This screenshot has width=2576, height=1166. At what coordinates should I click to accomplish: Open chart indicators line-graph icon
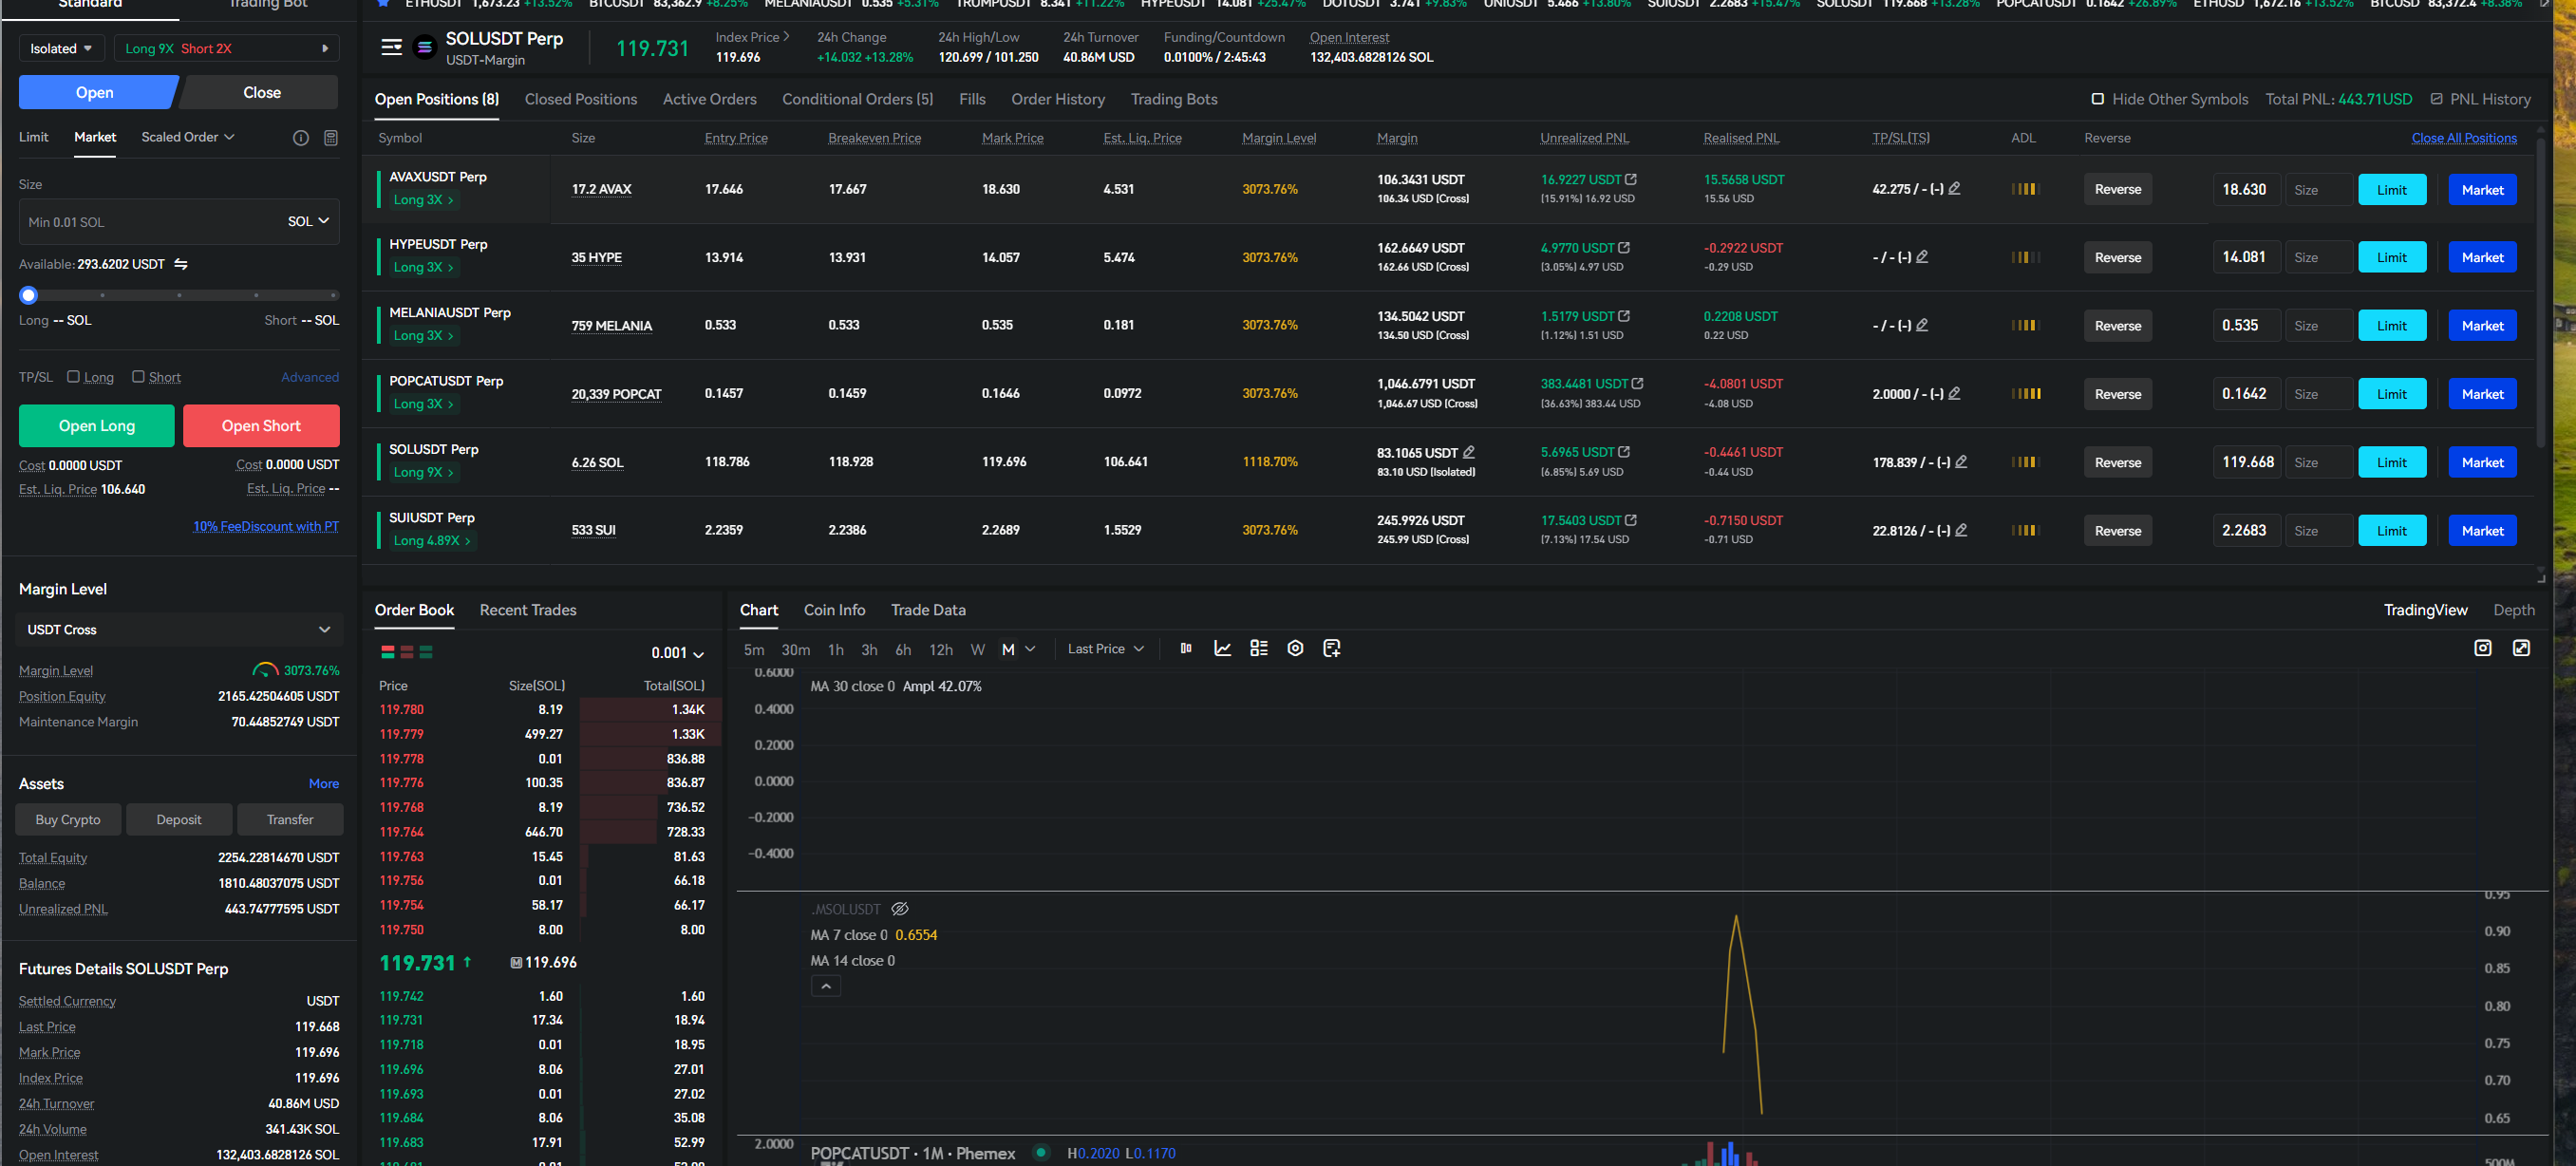(x=1222, y=649)
